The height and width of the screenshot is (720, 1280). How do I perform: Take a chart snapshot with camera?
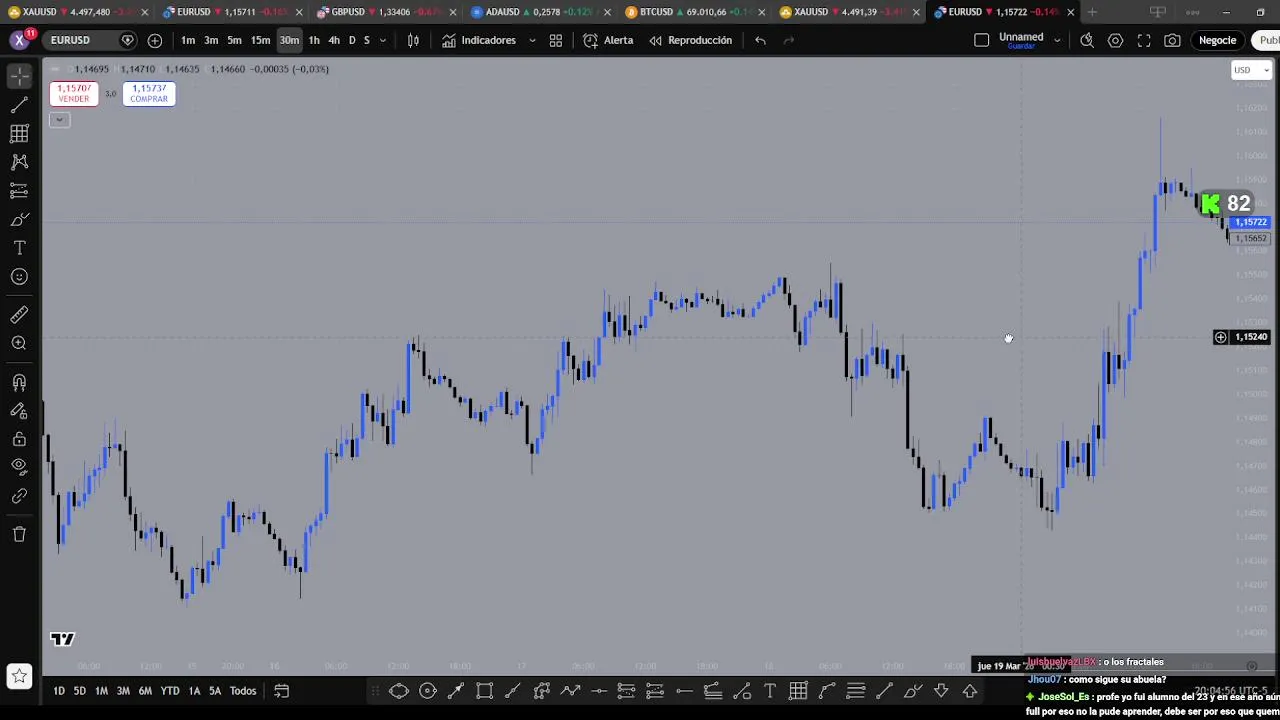(1172, 40)
